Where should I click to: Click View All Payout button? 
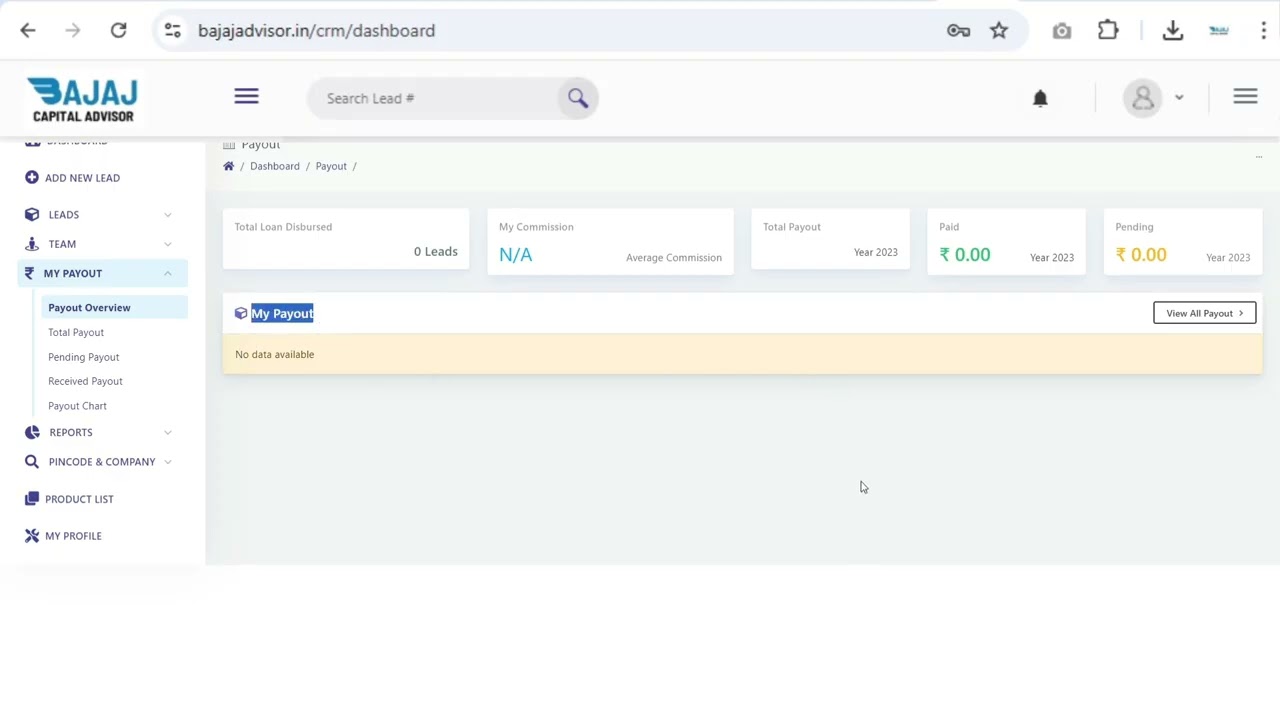pos(1204,313)
